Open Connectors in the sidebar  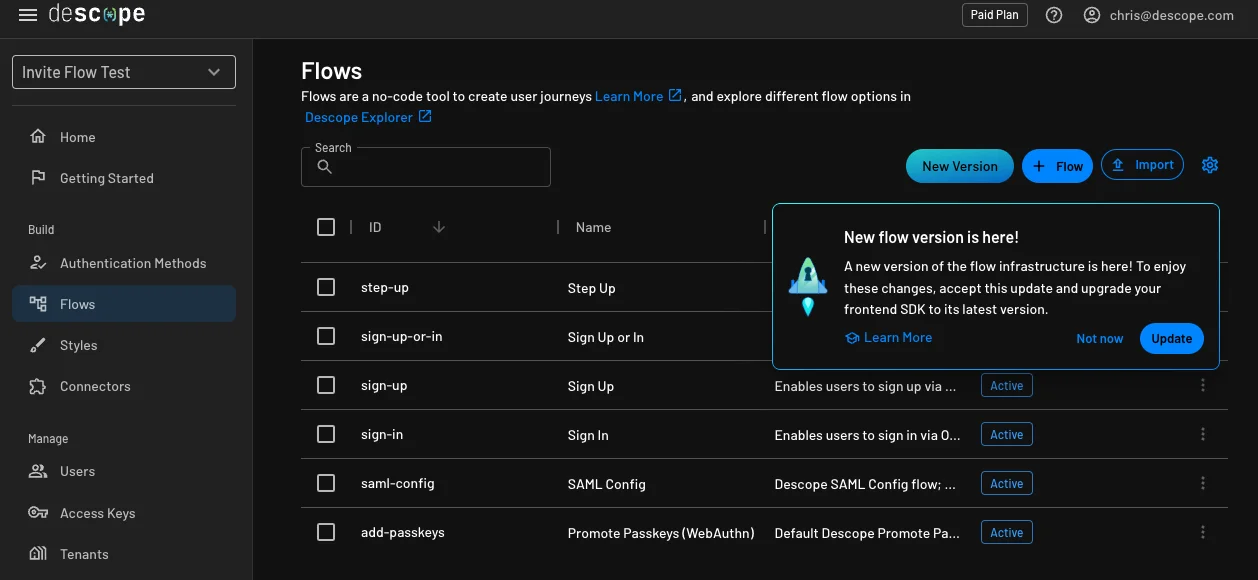(124, 386)
